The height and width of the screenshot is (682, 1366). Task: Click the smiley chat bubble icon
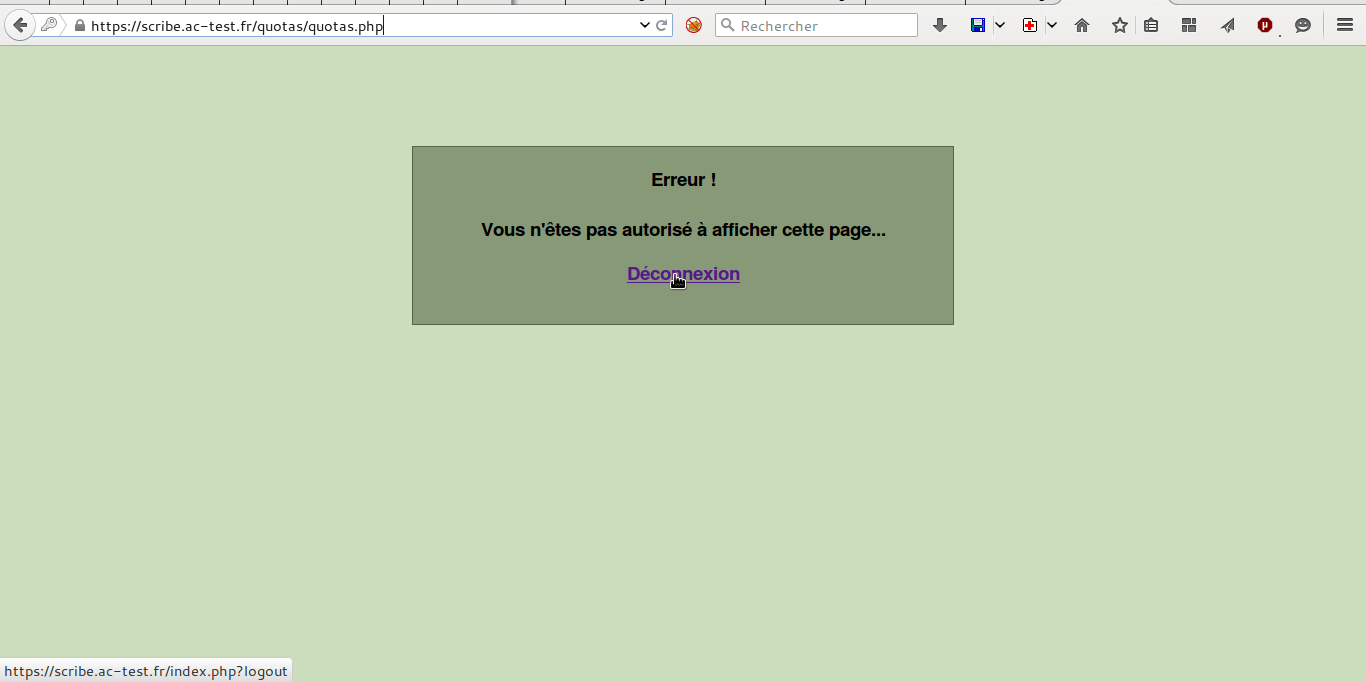tap(1303, 25)
